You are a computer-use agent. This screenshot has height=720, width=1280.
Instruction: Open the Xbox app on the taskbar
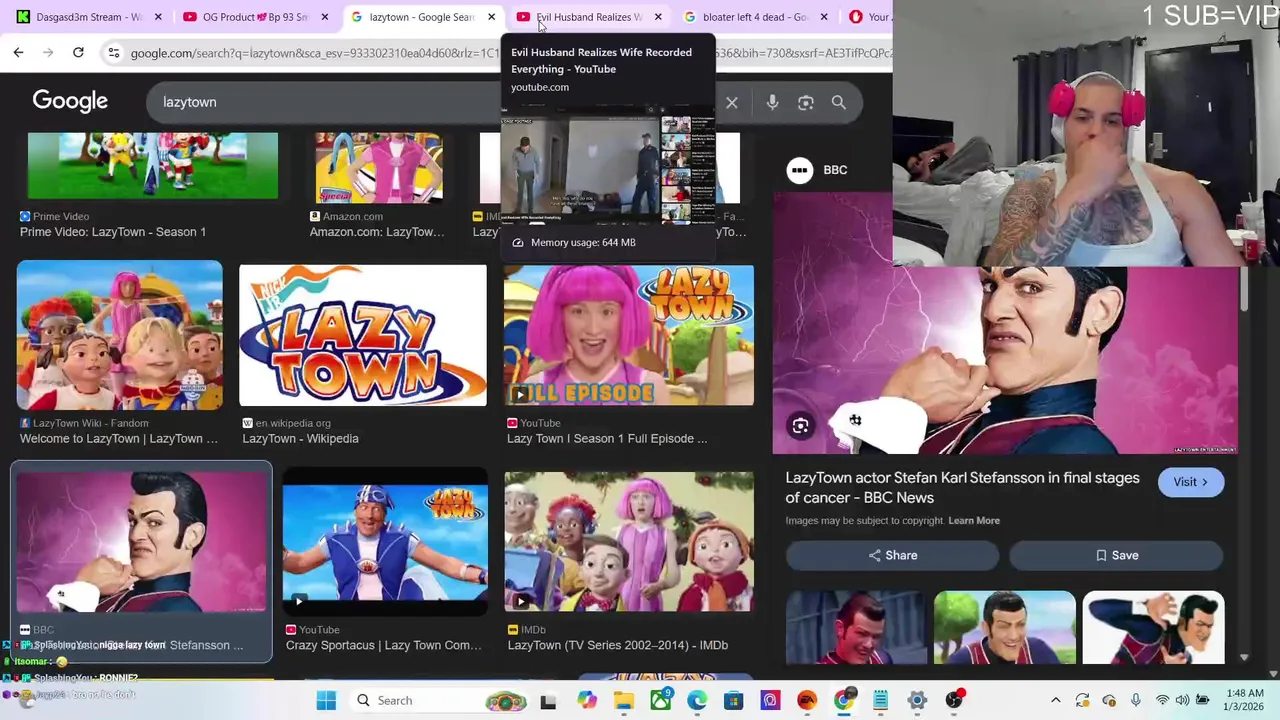click(660, 700)
